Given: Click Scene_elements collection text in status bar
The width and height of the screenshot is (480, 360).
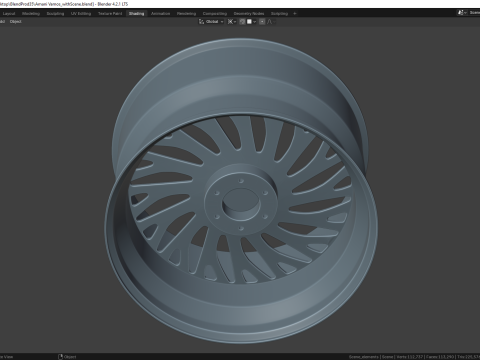Looking at the screenshot, I should (x=364, y=357).
